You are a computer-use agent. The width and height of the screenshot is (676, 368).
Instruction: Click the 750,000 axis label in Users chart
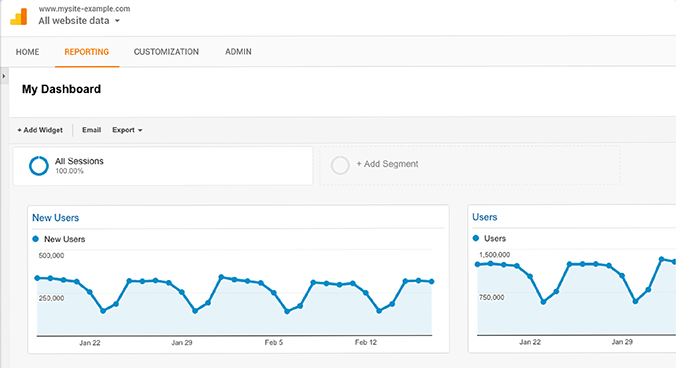point(491,297)
